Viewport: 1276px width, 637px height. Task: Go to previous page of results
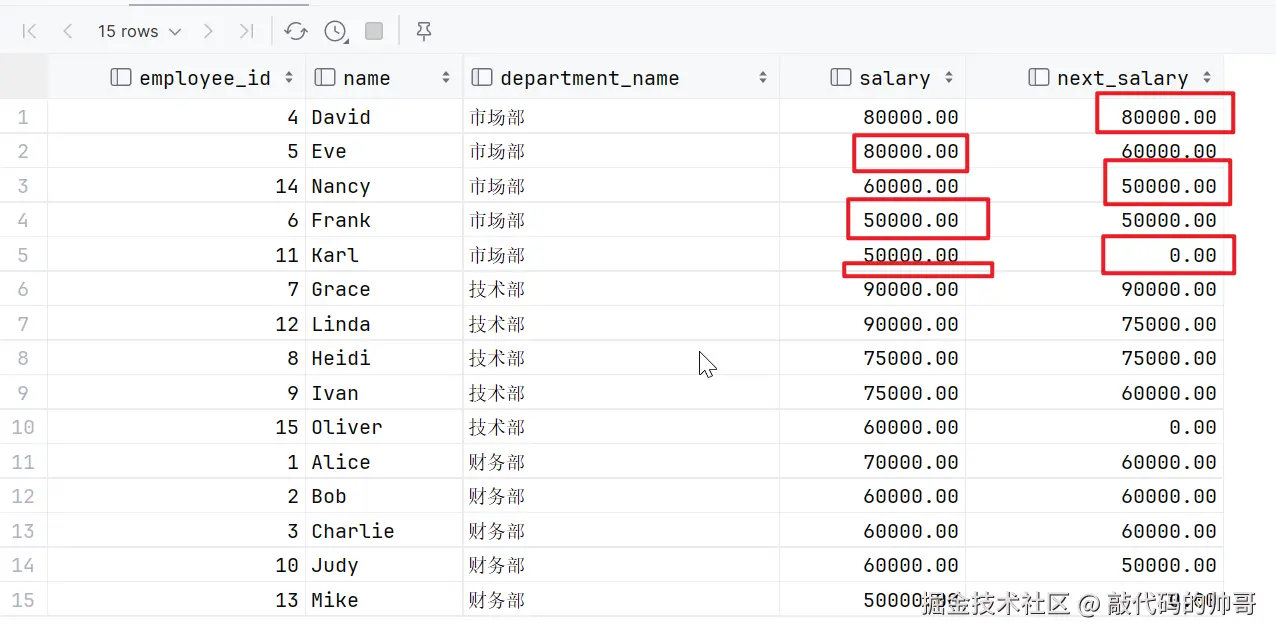click(x=67, y=32)
